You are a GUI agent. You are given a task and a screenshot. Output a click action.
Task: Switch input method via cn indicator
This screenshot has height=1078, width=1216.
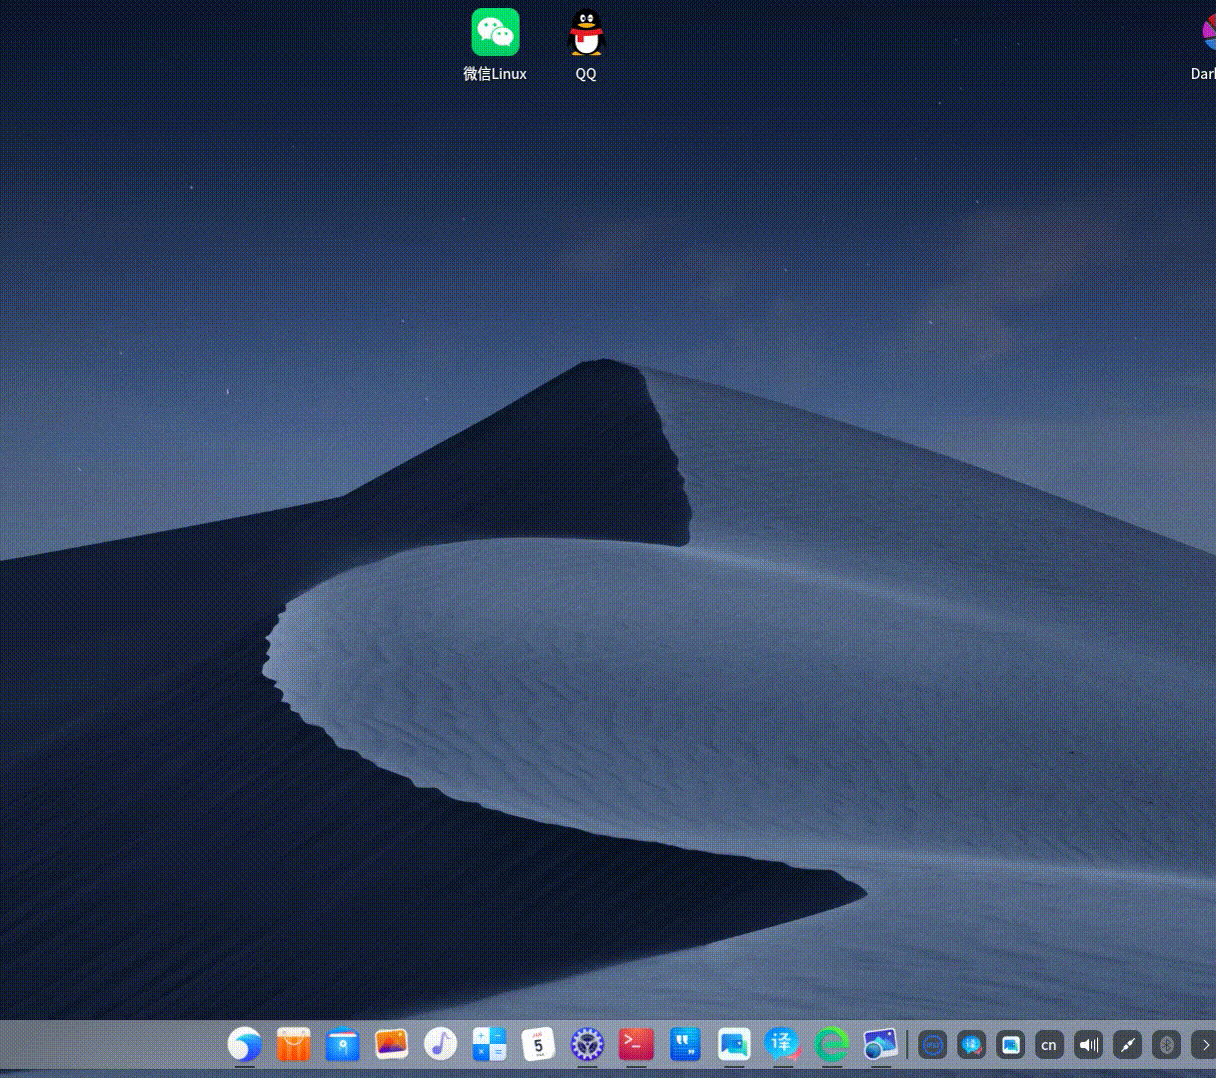pos(1049,1045)
